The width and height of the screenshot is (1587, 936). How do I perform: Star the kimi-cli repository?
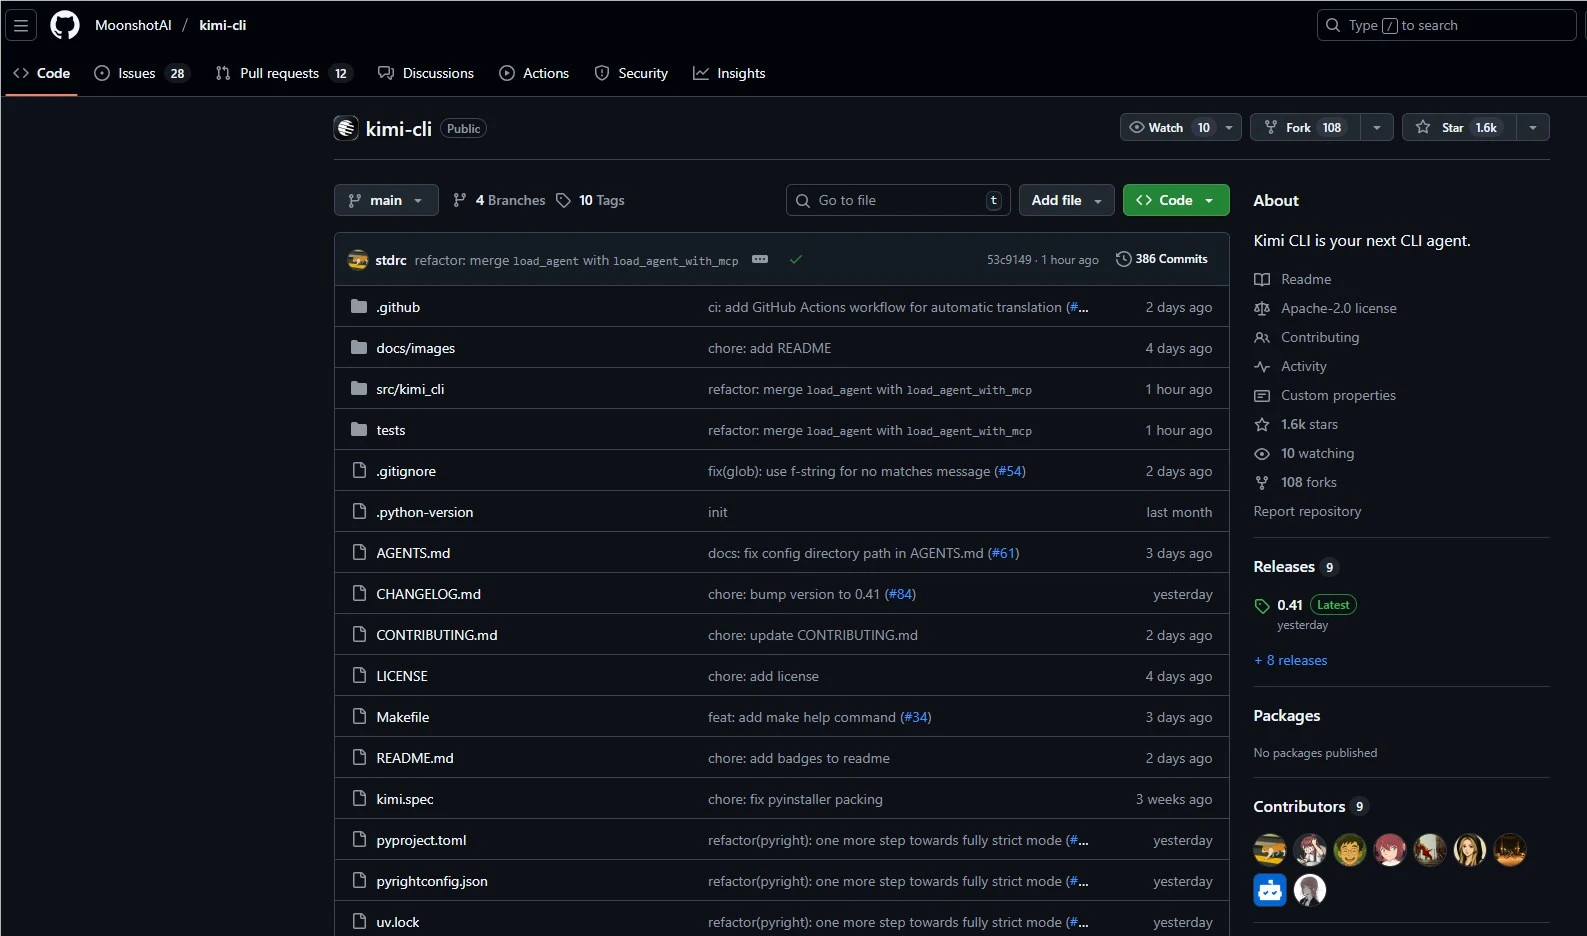click(1458, 128)
